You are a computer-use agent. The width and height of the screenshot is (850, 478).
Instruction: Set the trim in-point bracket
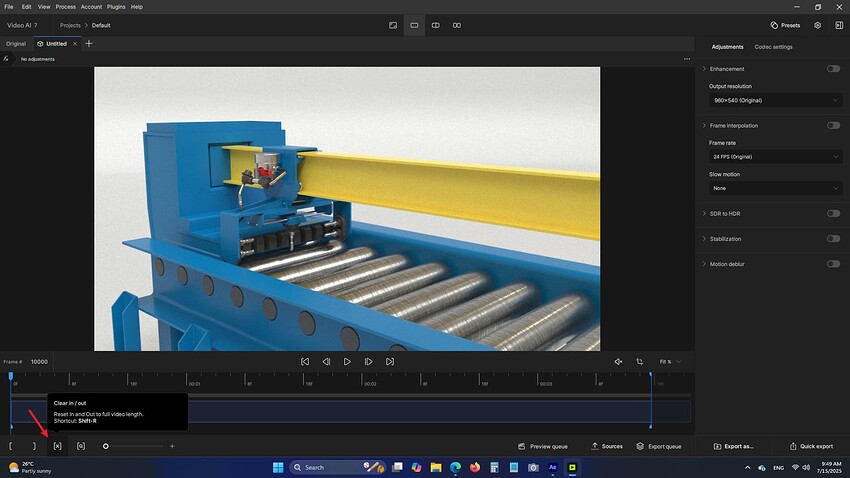point(11,446)
